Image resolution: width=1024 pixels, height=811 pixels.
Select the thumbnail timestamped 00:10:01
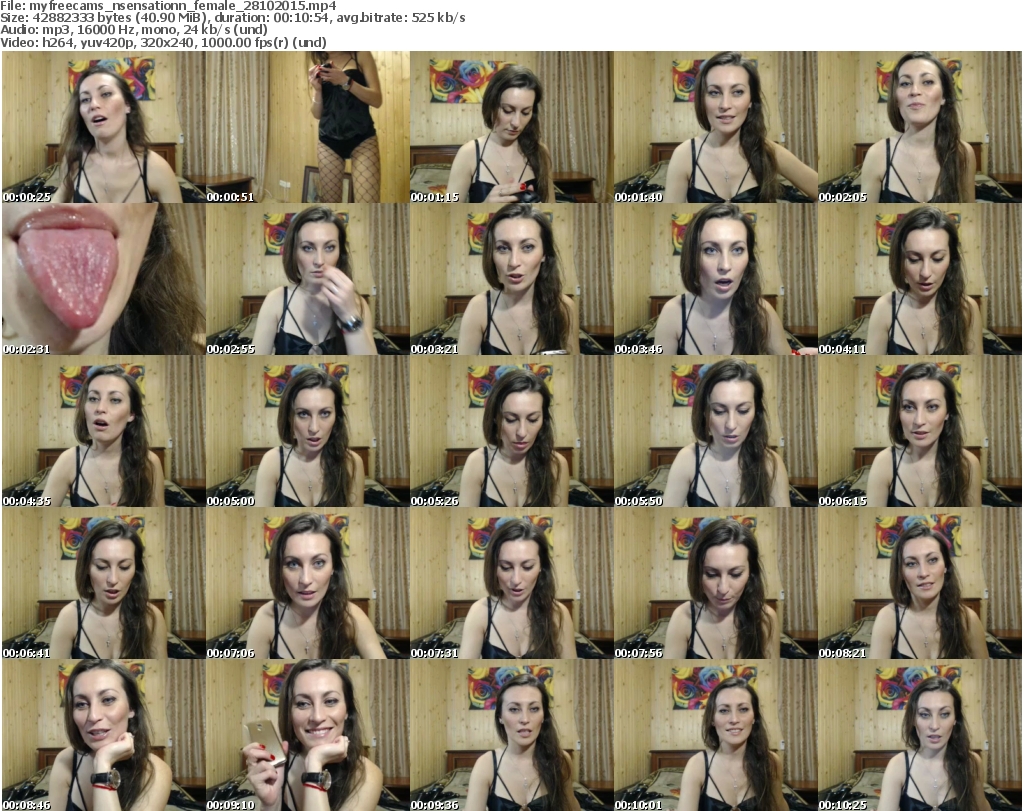pos(715,735)
